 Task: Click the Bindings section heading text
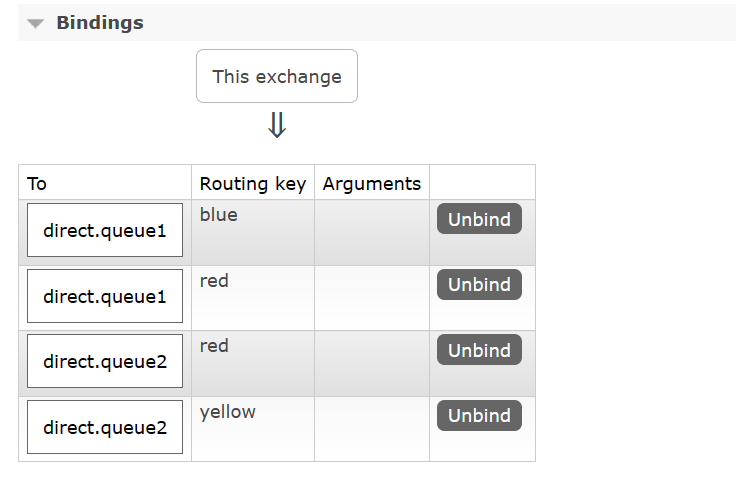[x=99, y=23]
